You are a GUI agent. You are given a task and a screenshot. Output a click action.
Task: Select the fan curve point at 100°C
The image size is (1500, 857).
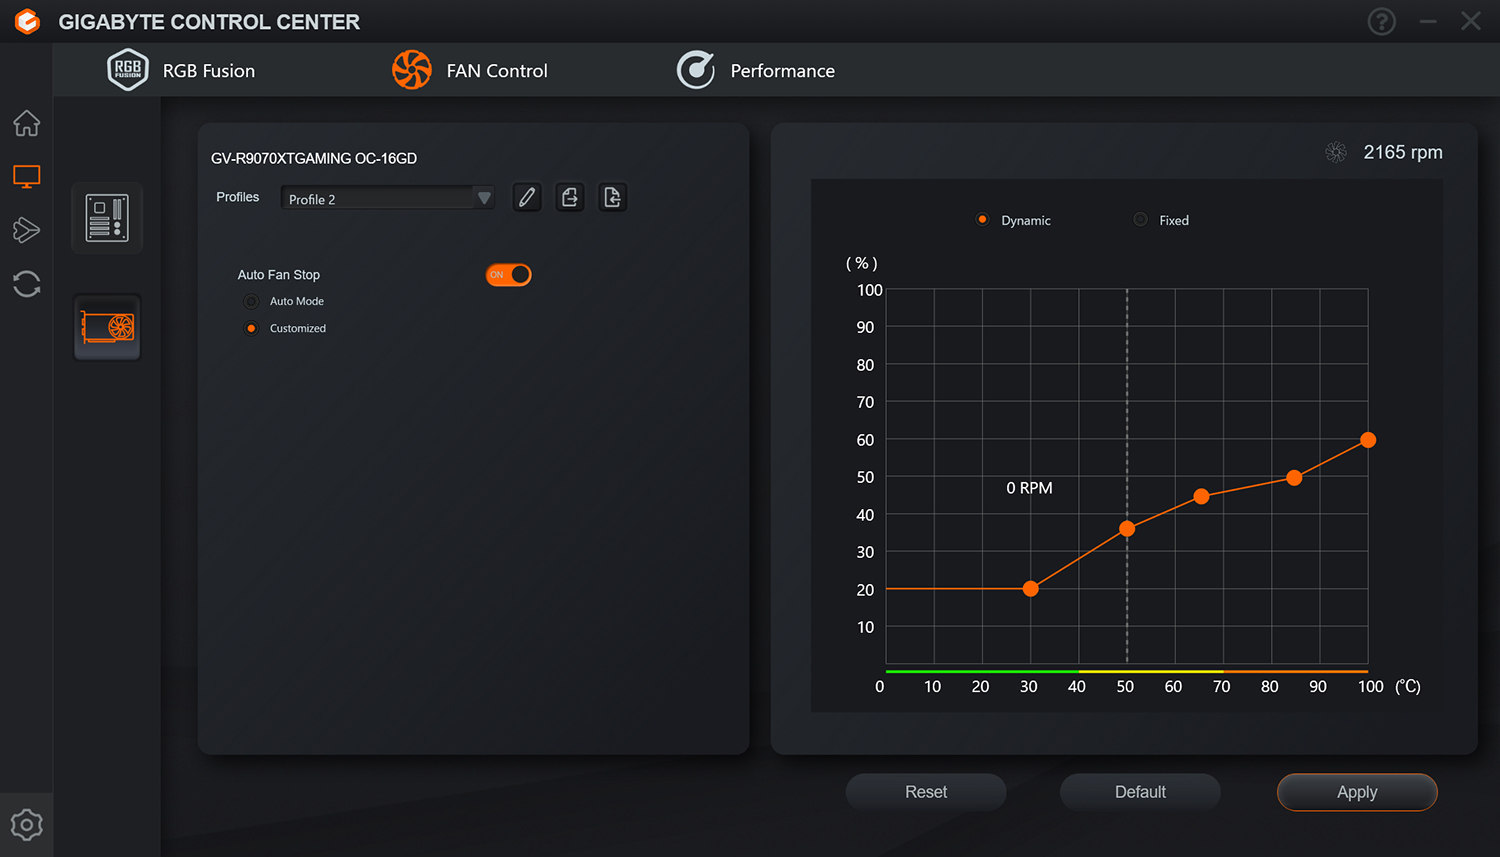(1368, 440)
